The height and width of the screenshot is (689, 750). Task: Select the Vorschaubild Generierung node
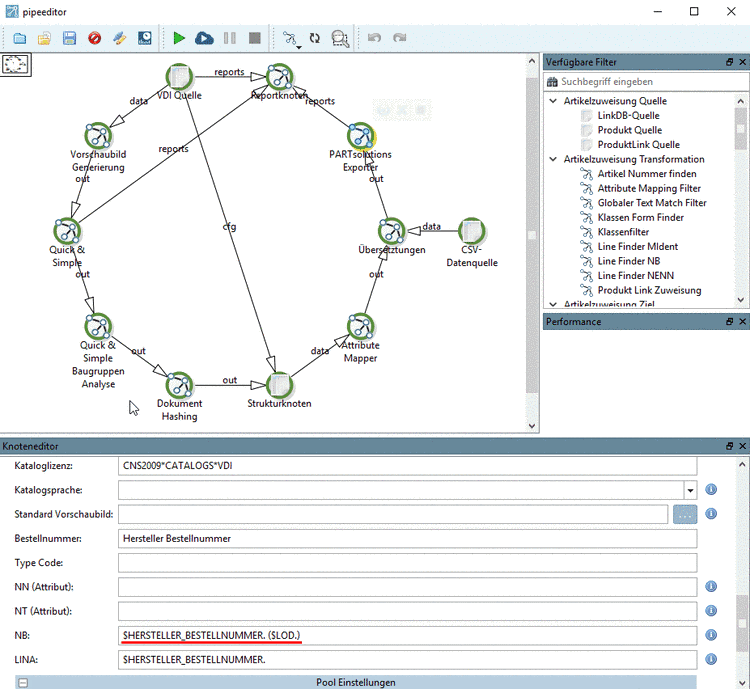(x=98, y=136)
